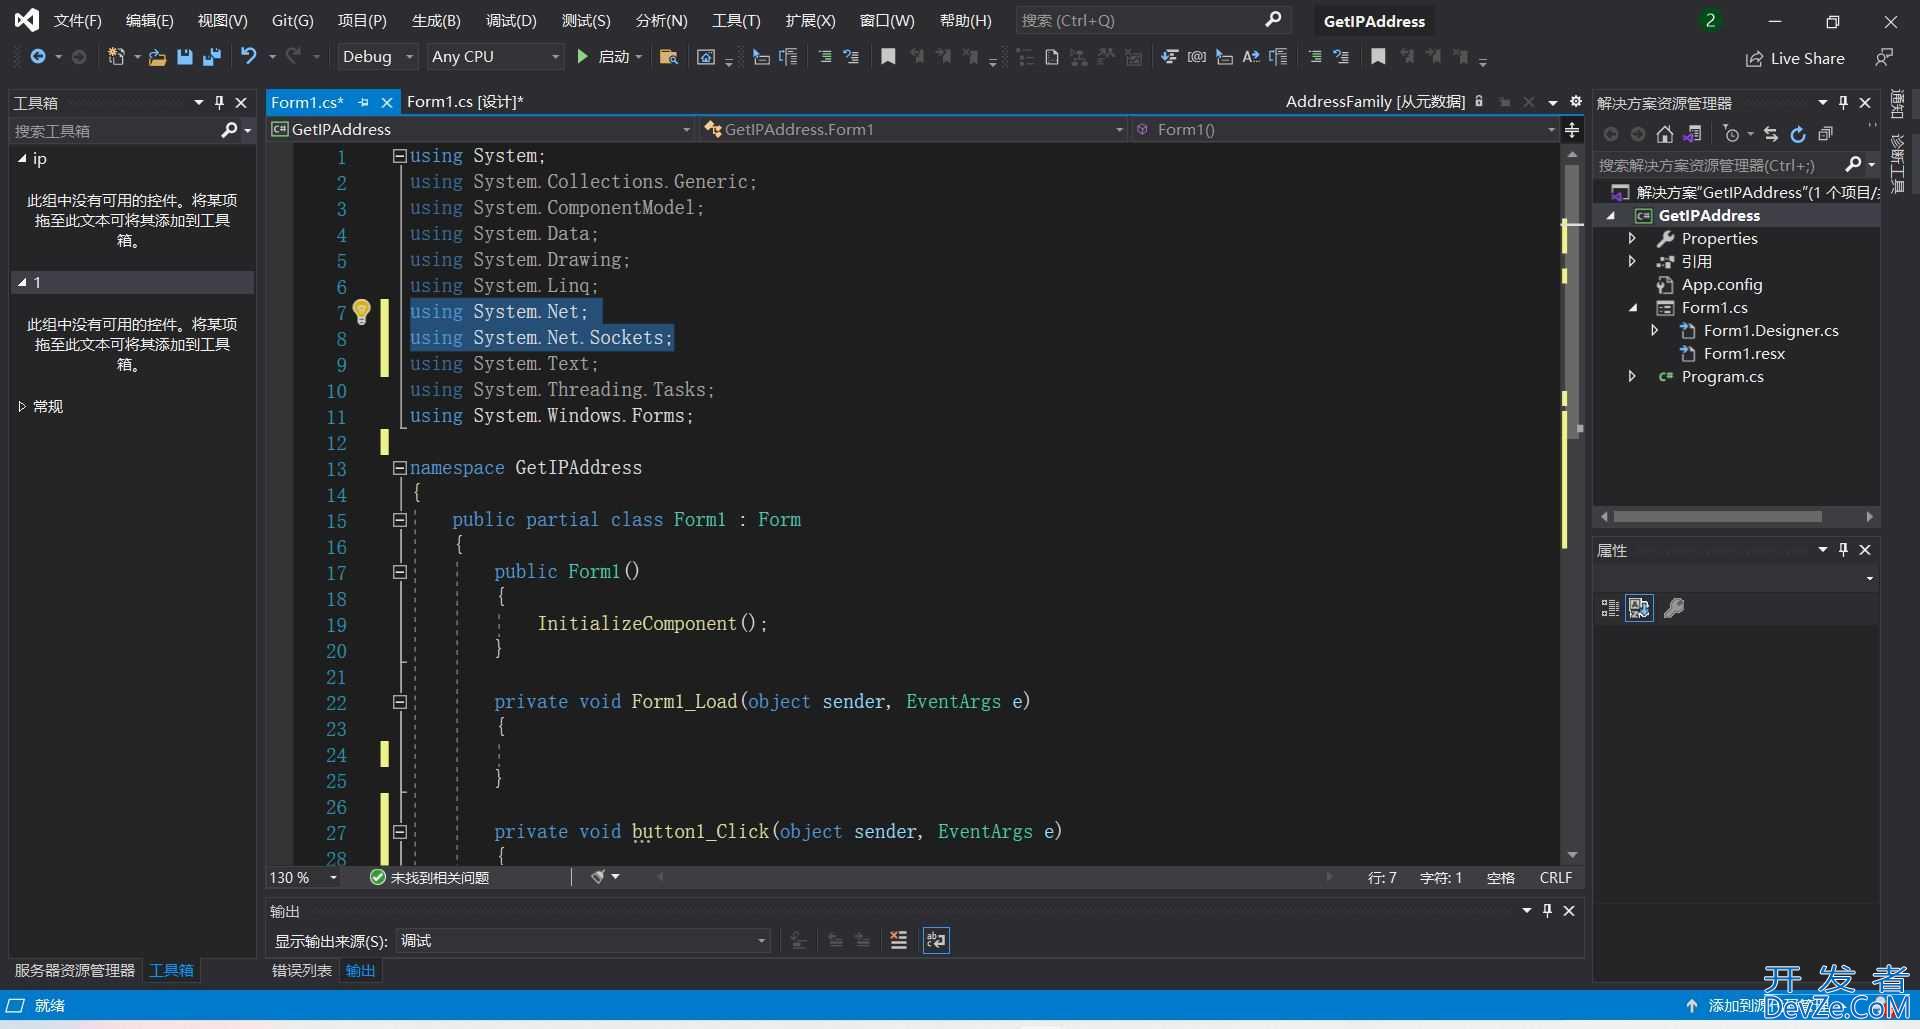This screenshot has height=1029, width=1920.
Task: Click the send feedback person icon
Action: tap(1884, 58)
